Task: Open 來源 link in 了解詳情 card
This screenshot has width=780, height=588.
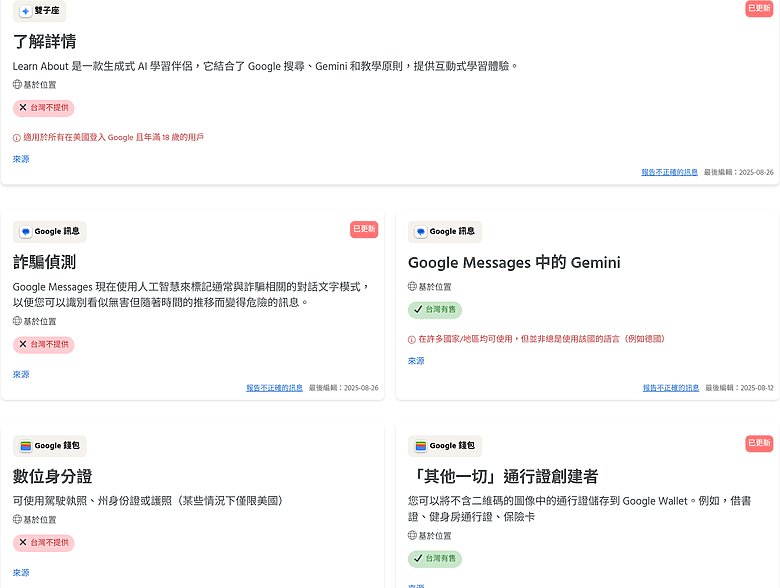Action: pyautogui.click(x=21, y=159)
